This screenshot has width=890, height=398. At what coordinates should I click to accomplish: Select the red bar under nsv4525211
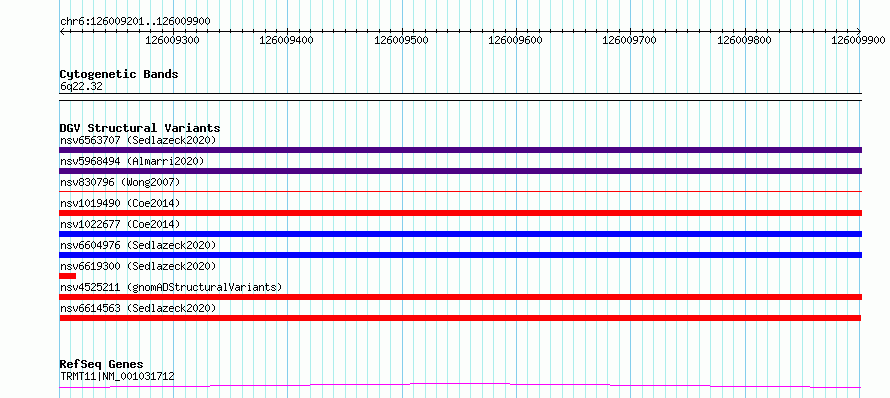click(460, 297)
